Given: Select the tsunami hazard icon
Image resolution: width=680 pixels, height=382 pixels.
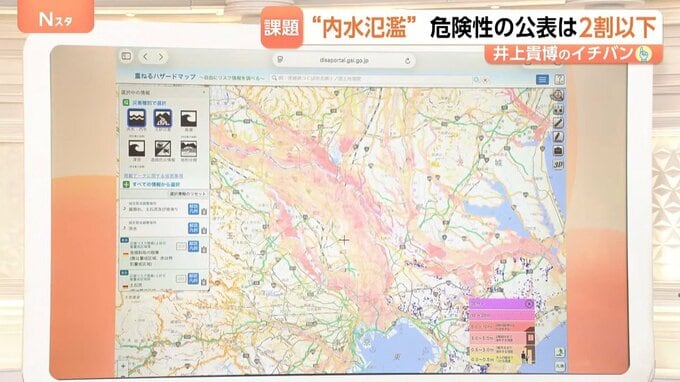Looking at the screenshot, I should (137, 148).
